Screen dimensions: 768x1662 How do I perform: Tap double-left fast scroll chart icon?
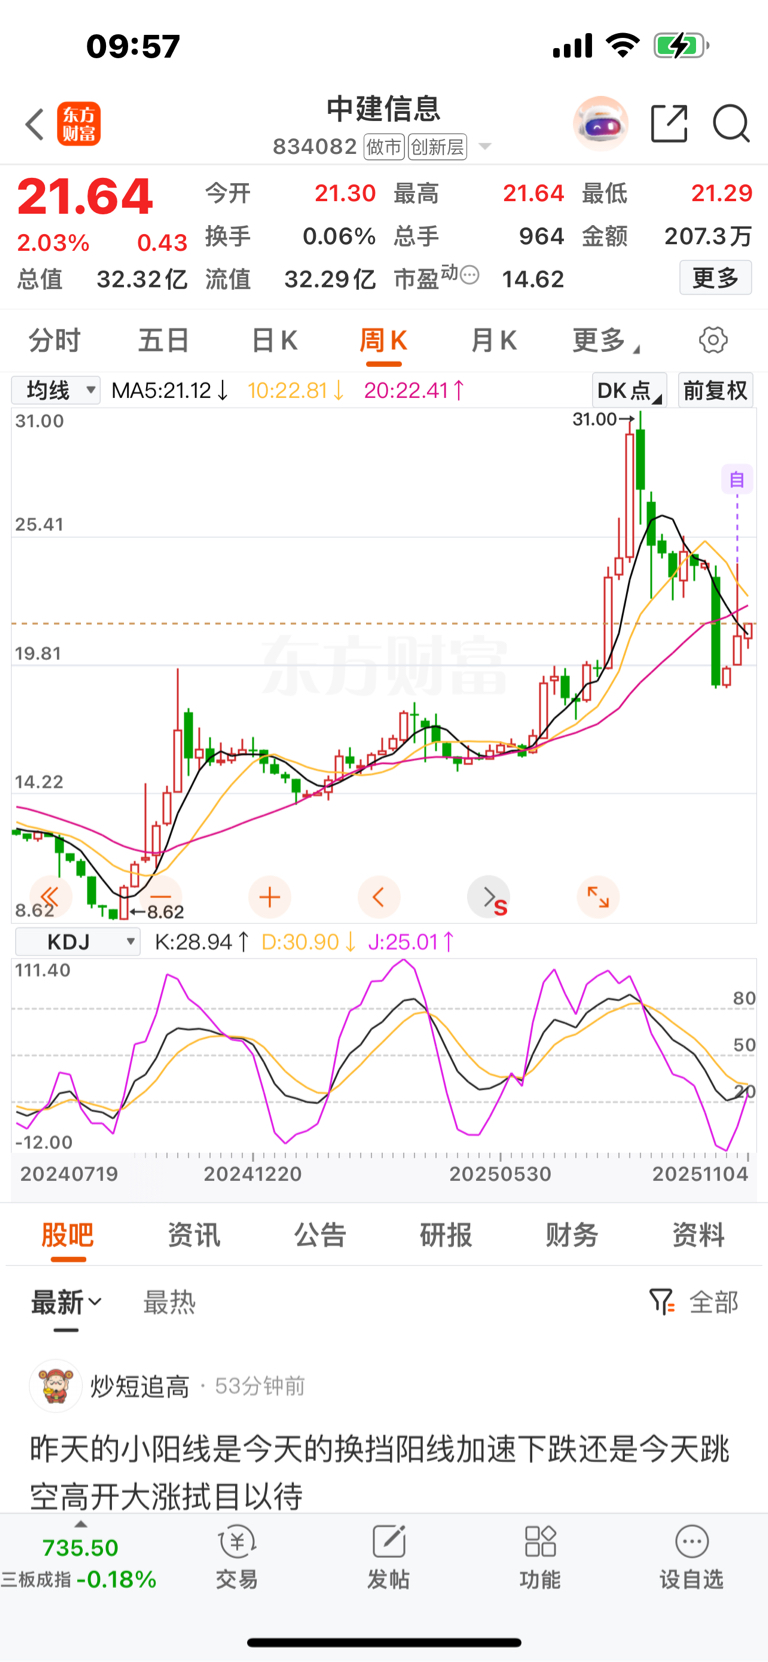click(x=50, y=897)
